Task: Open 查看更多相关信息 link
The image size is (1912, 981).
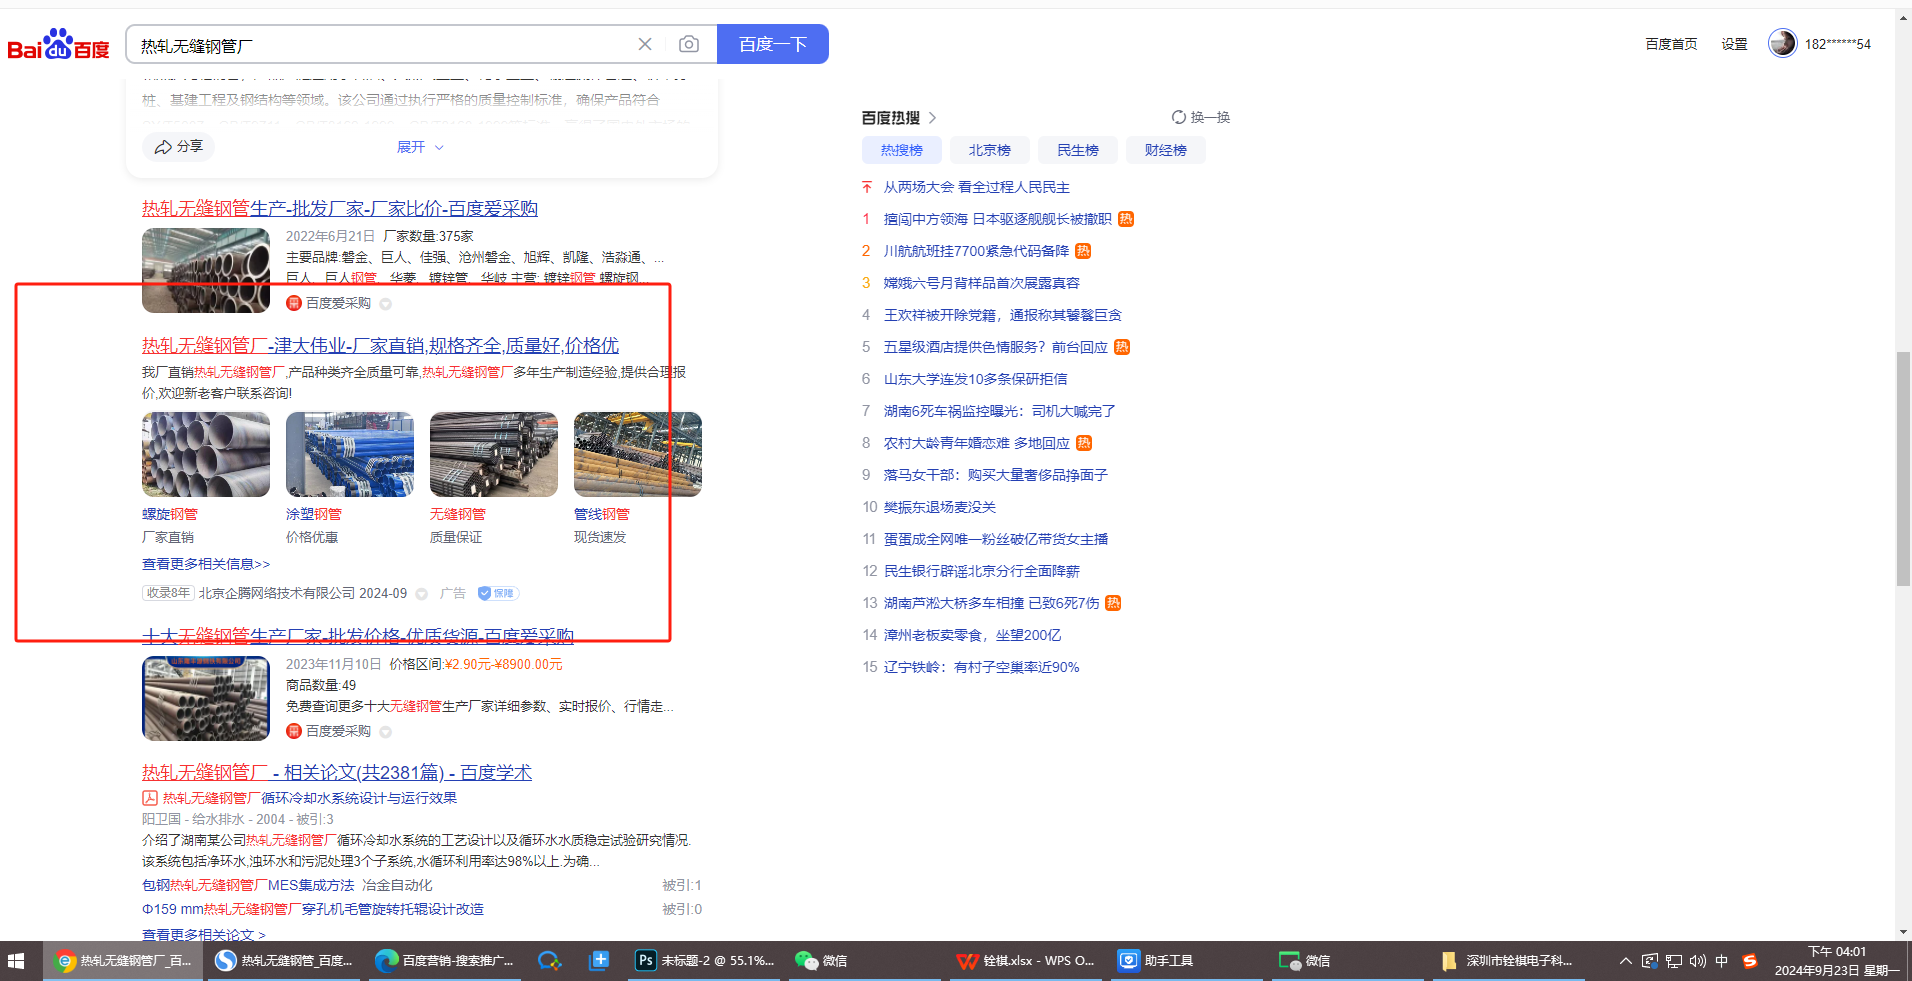Action: pos(206,564)
